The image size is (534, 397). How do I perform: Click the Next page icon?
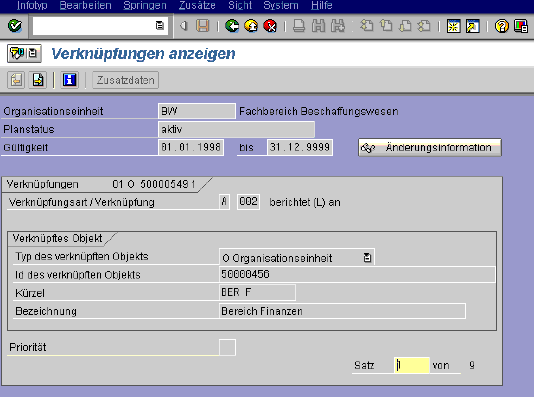[x=405, y=26]
